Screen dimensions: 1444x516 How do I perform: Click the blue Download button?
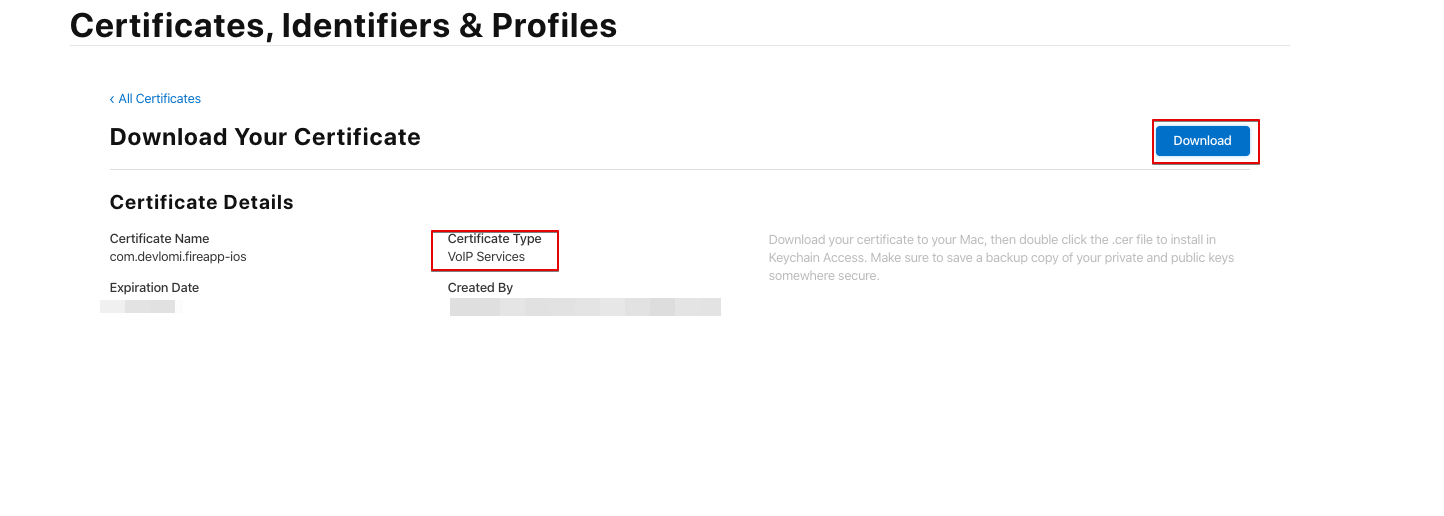(1202, 141)
